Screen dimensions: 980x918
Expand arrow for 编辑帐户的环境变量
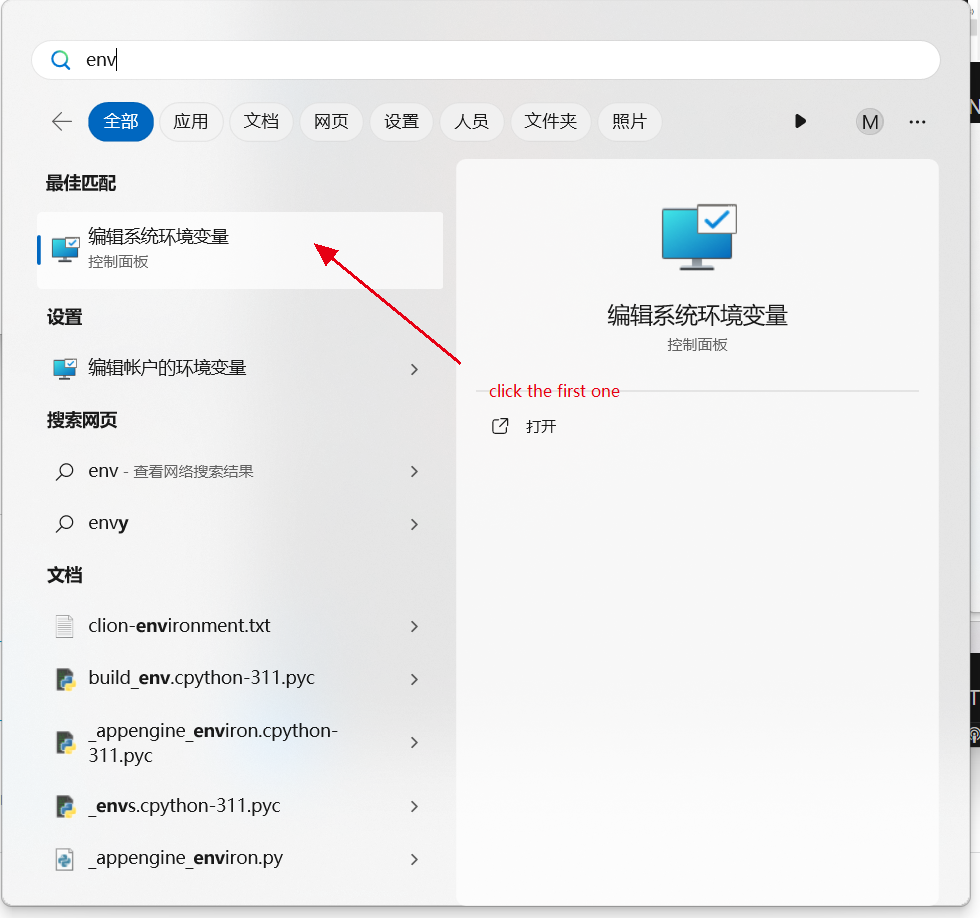click(x=414, y=369)
